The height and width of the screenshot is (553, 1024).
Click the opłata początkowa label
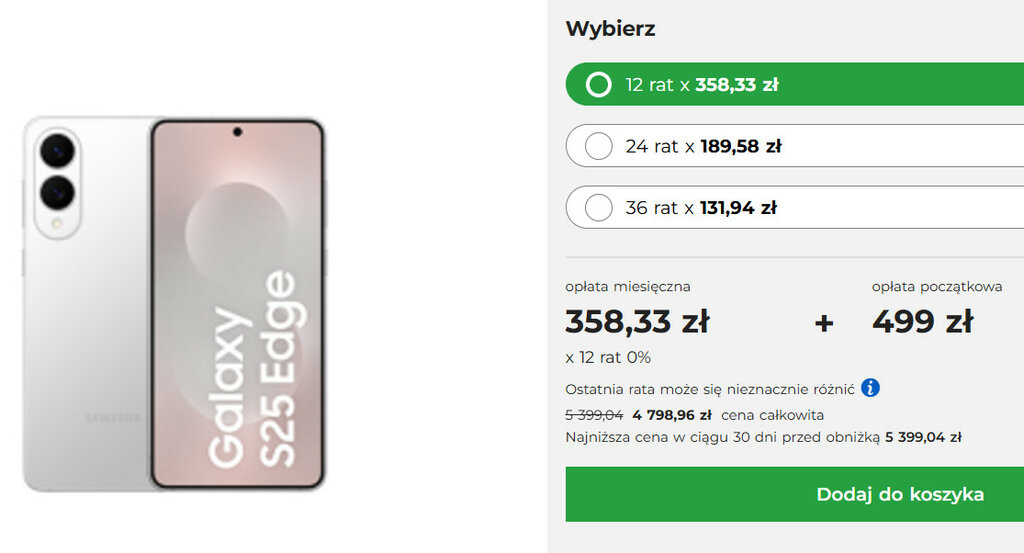pos(936,287)
